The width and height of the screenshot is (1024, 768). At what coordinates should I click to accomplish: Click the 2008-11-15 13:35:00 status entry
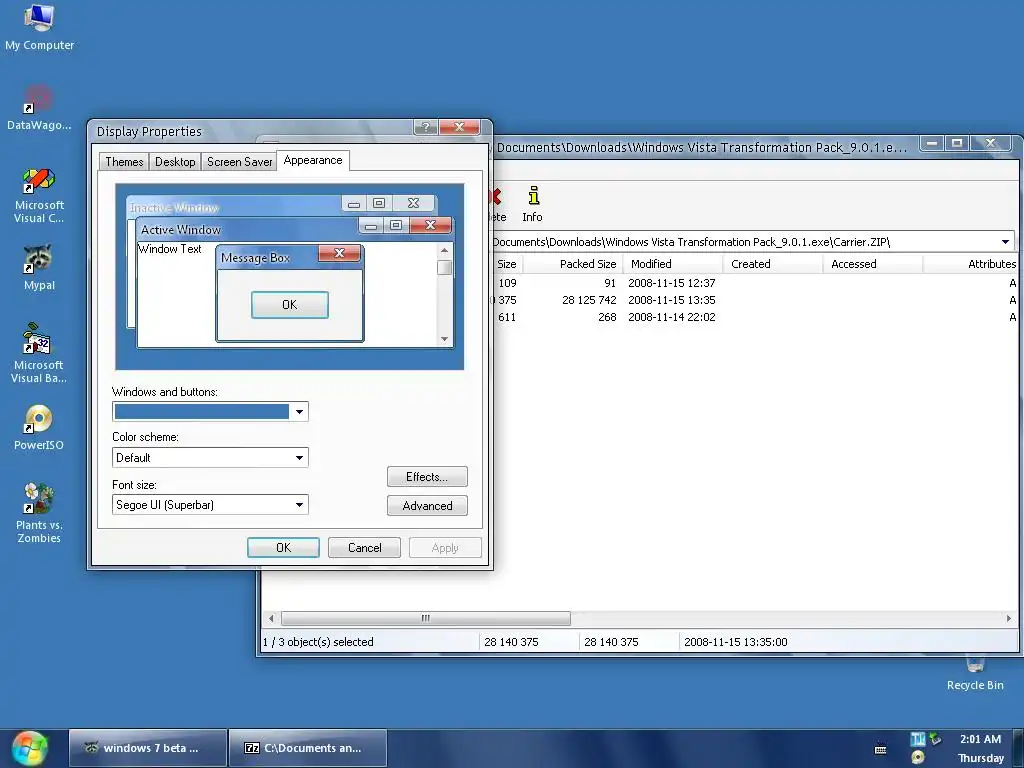click(735, 642)
